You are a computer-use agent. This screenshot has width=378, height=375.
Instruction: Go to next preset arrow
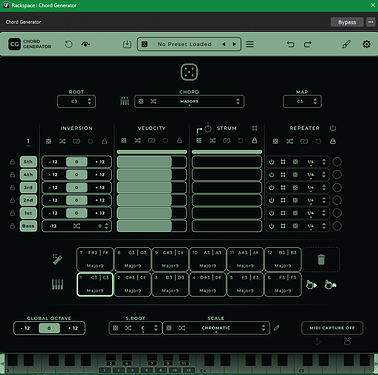coord(234,44)
